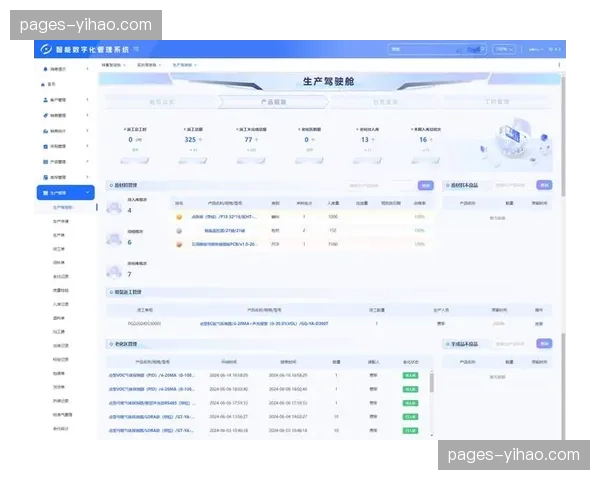Switch to the third open-page tab
600x480 pixels.
pos(182,65)
